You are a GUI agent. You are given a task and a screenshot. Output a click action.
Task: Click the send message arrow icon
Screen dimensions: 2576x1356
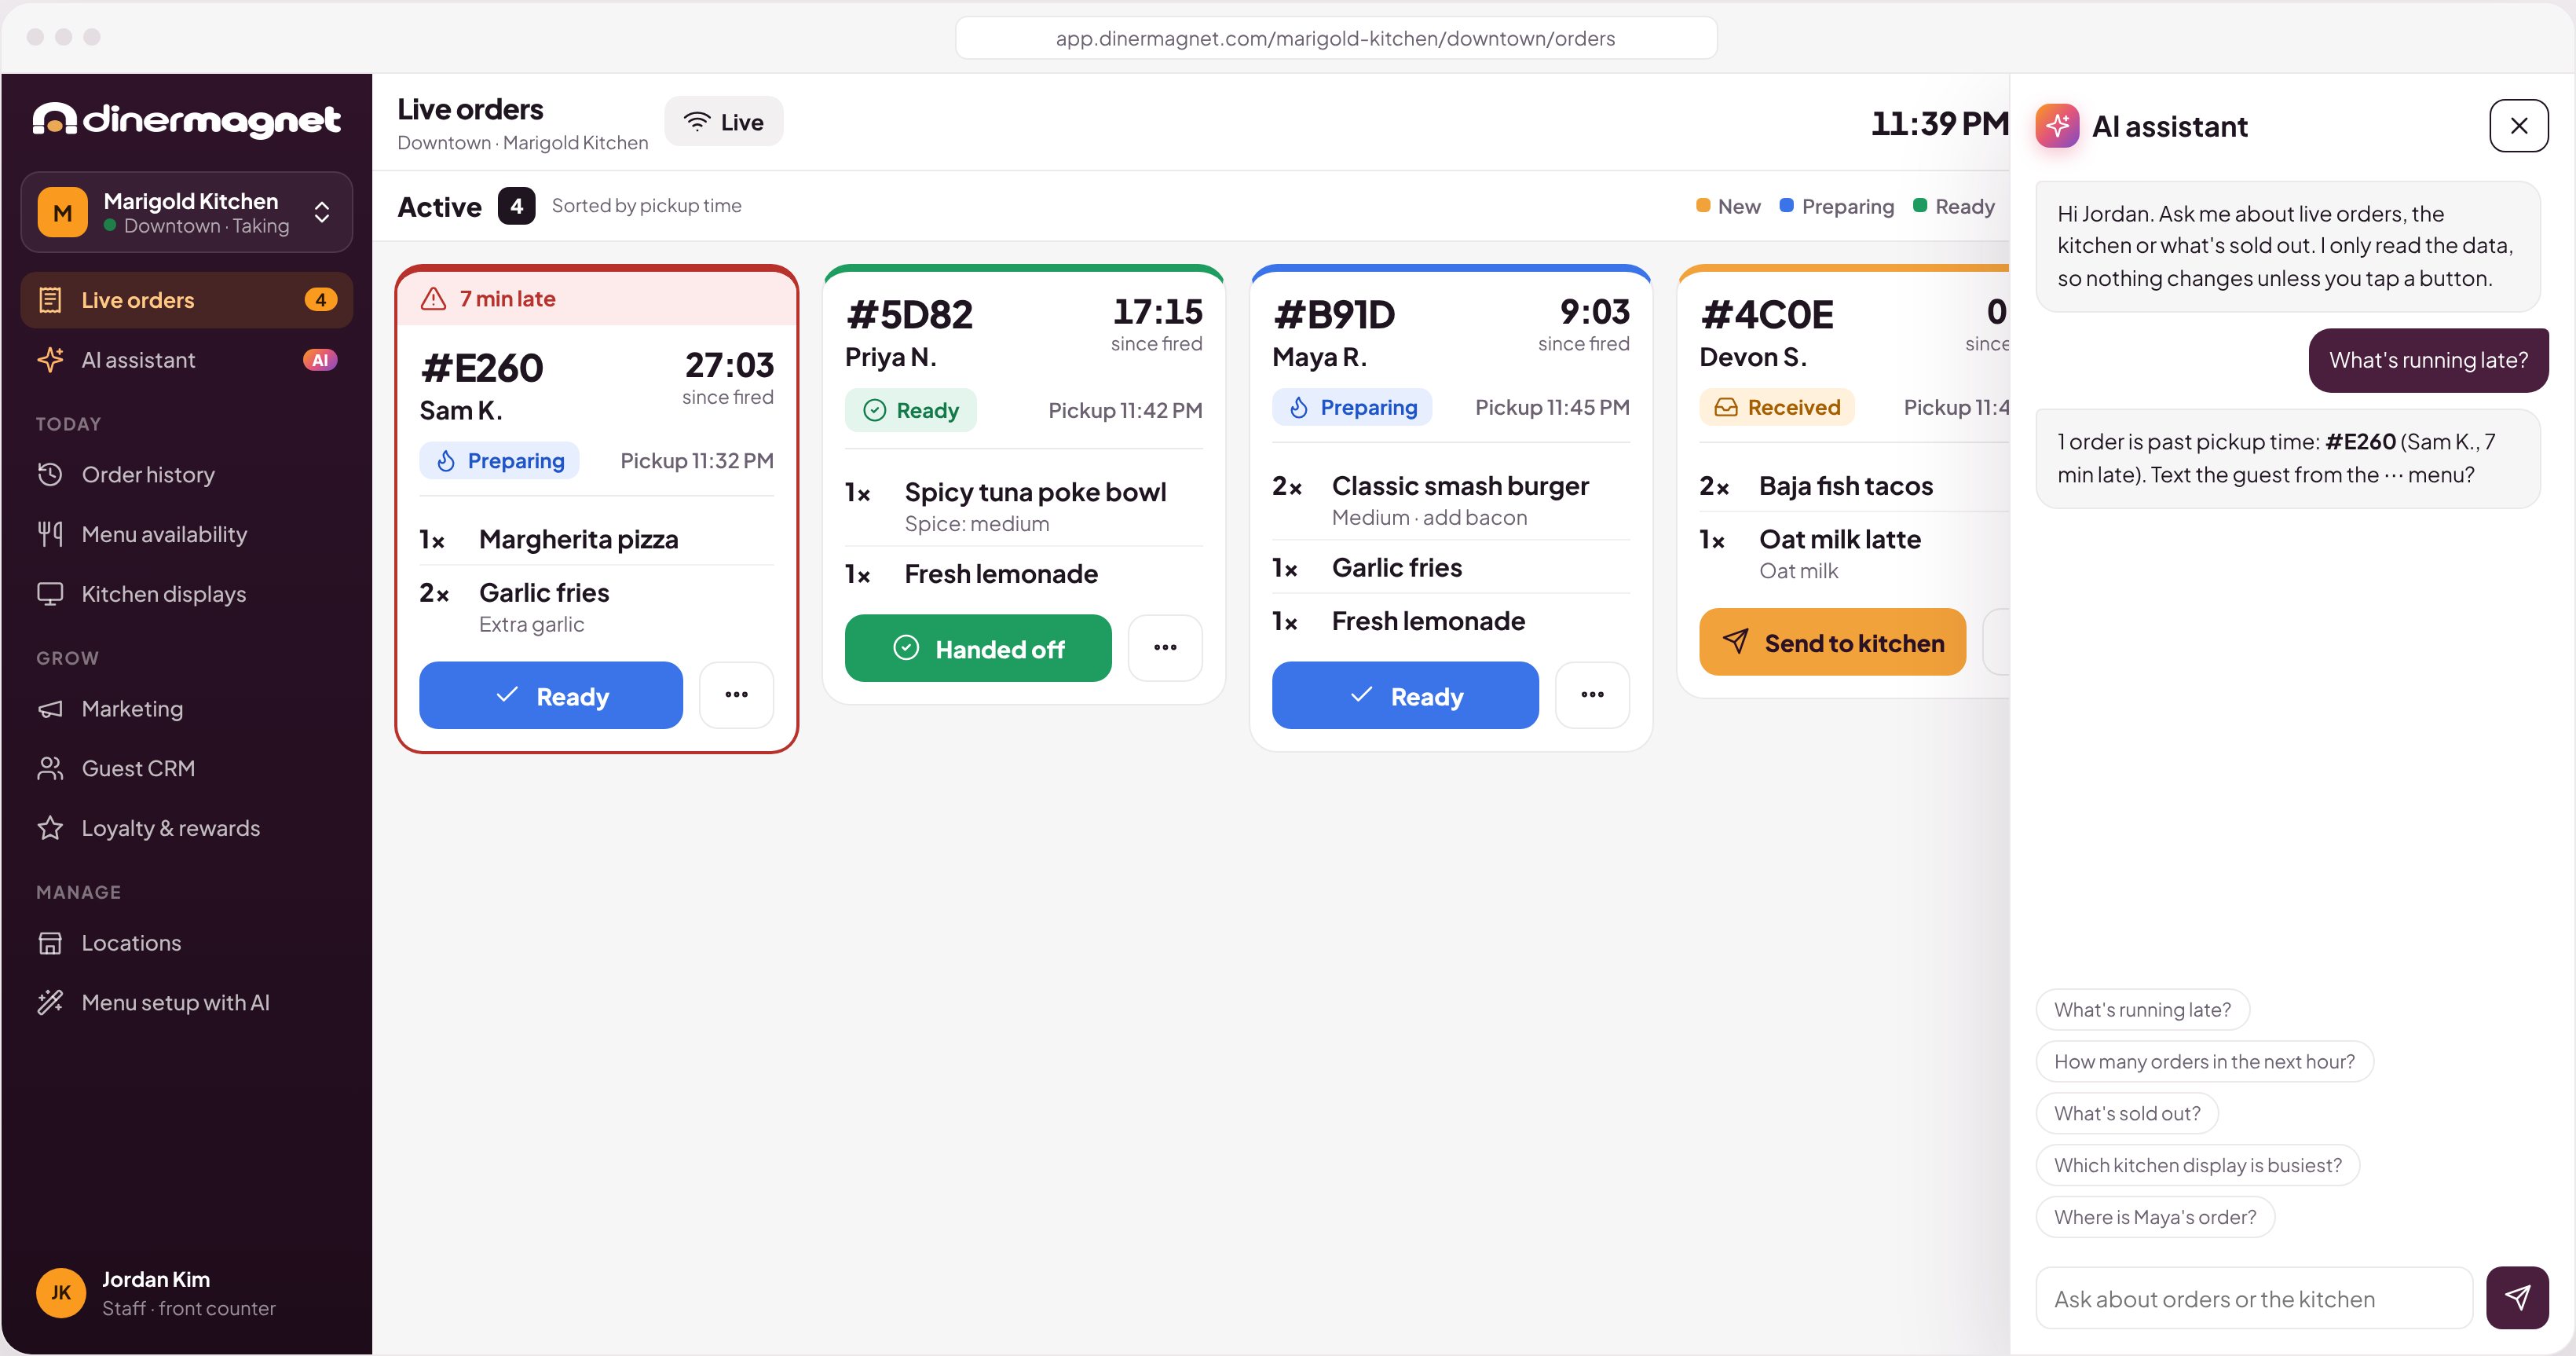pyautogui.click(x=2517, y=1297)
